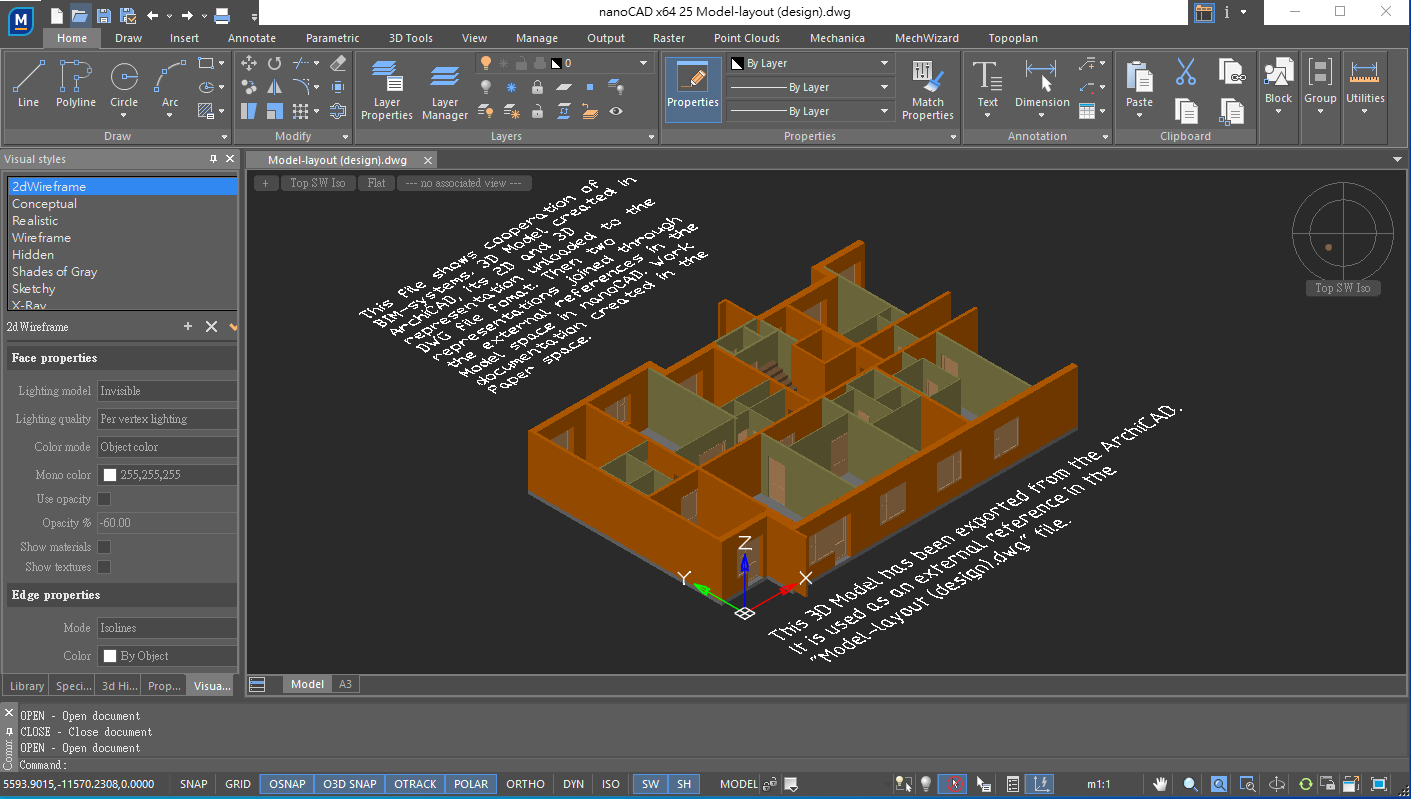The width and height of the screenshot is (1411, 799).
Task: Select the Dimension tool
Action: pyautogui.click(x=1042, y=84)
